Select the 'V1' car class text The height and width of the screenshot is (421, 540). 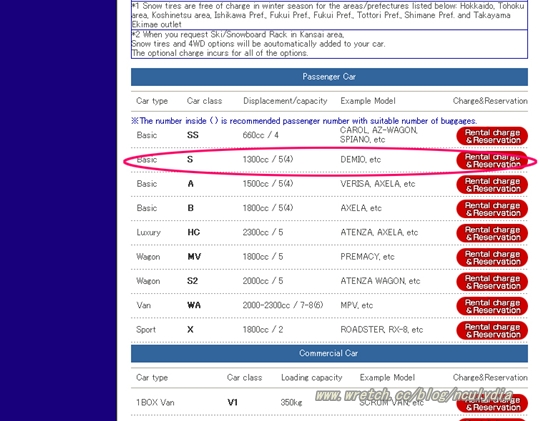click(x=232, y=402)
